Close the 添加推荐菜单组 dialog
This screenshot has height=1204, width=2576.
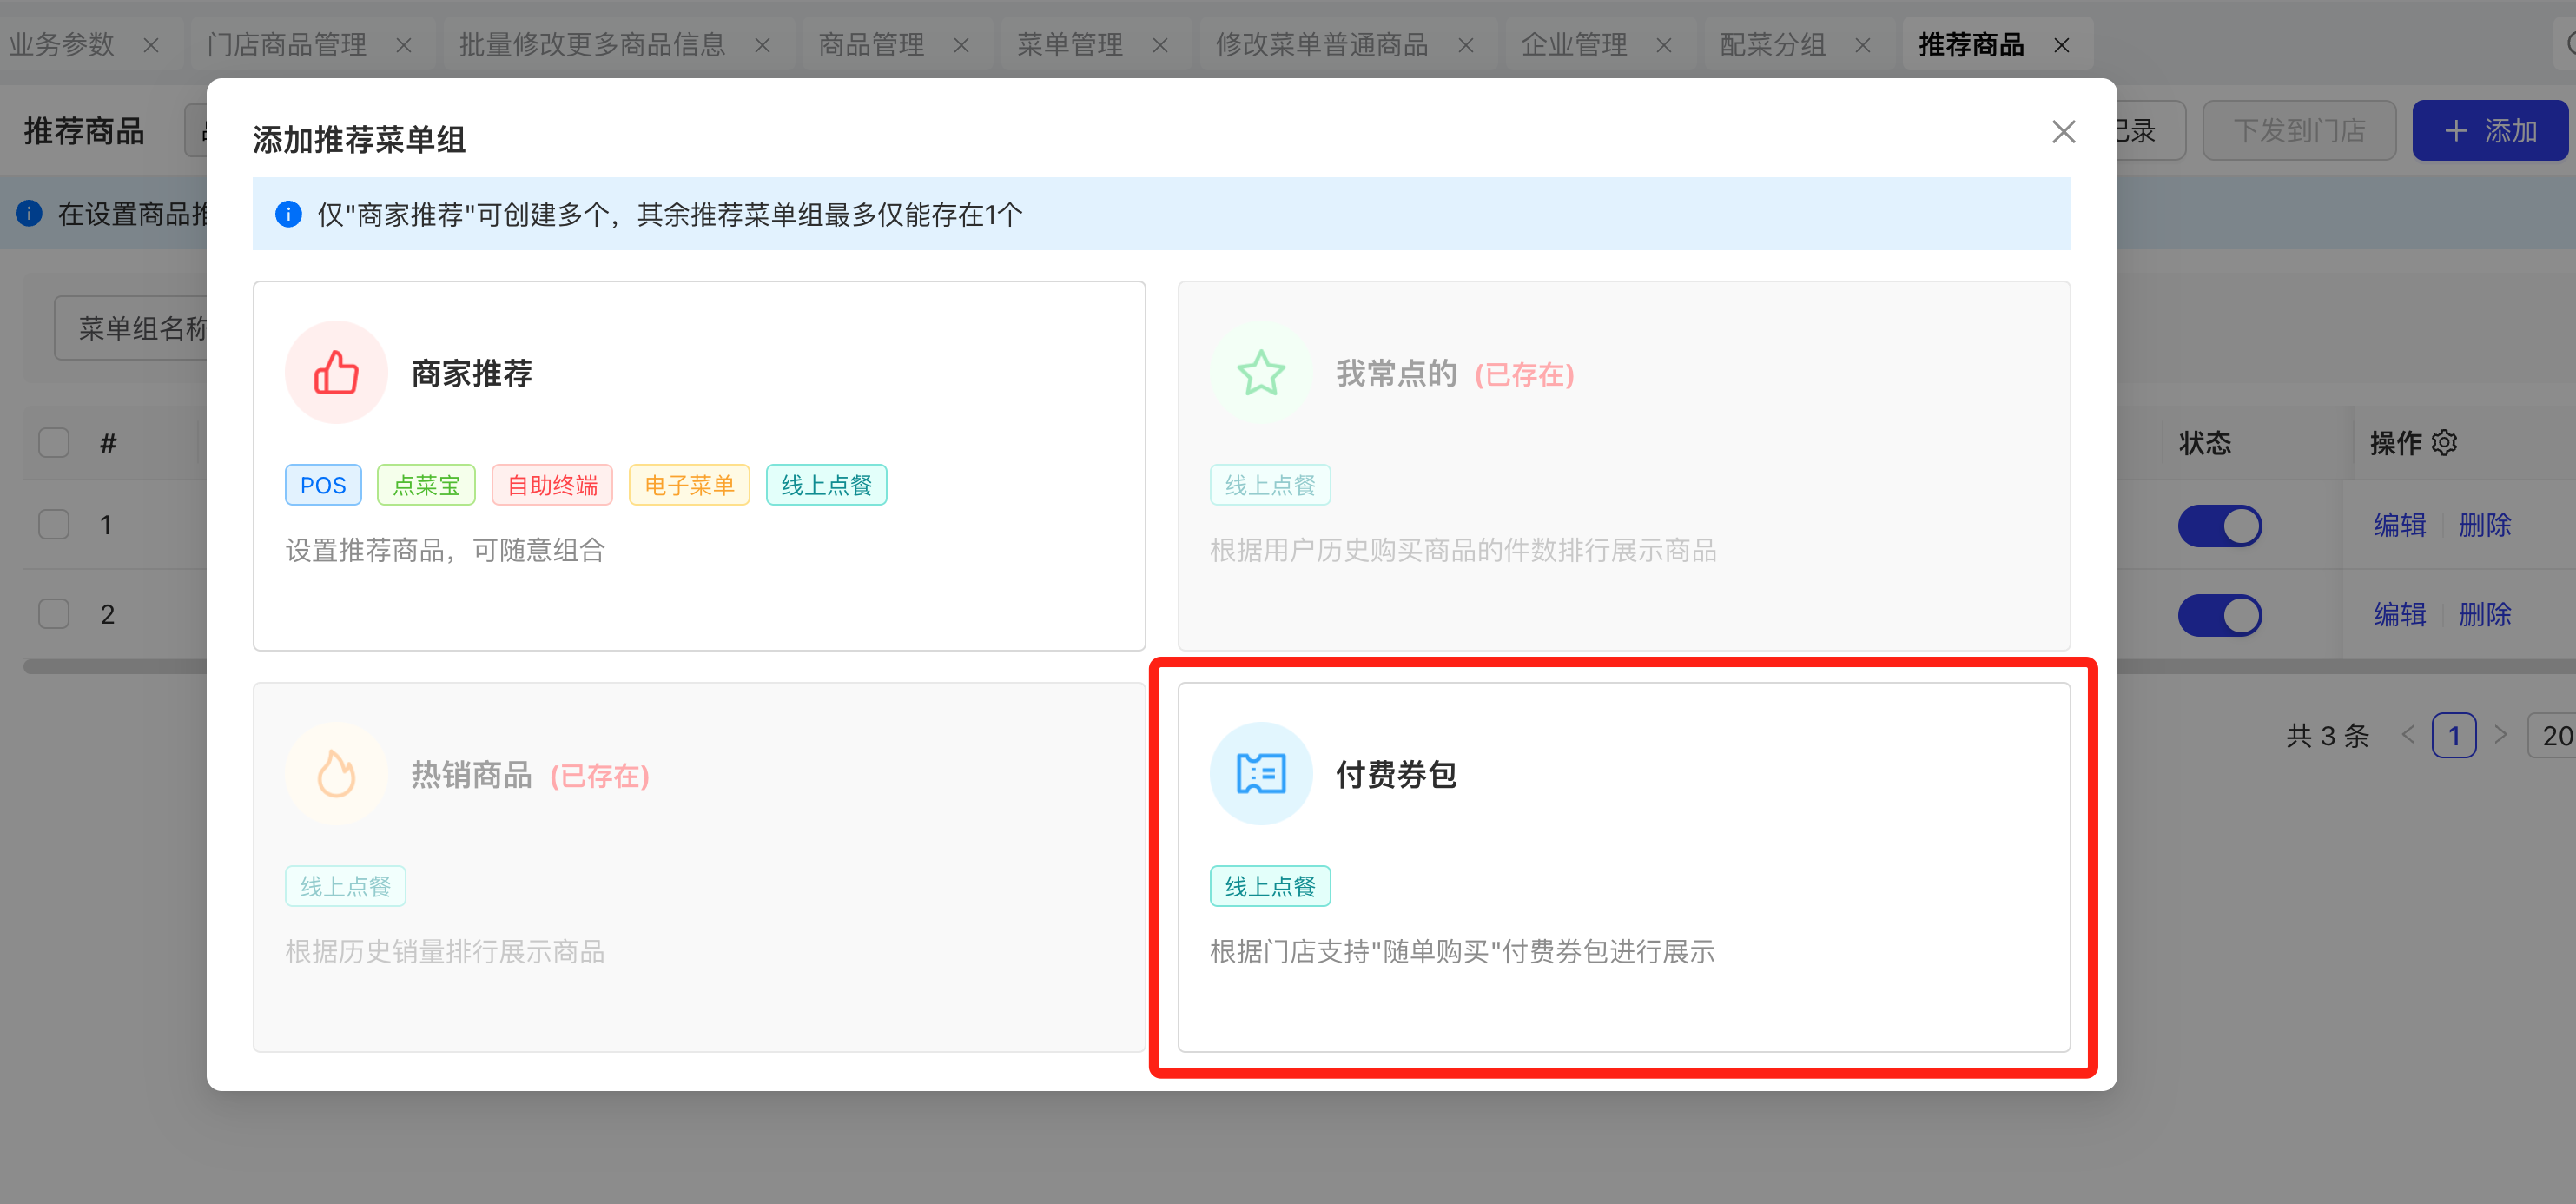(2063, 132)
